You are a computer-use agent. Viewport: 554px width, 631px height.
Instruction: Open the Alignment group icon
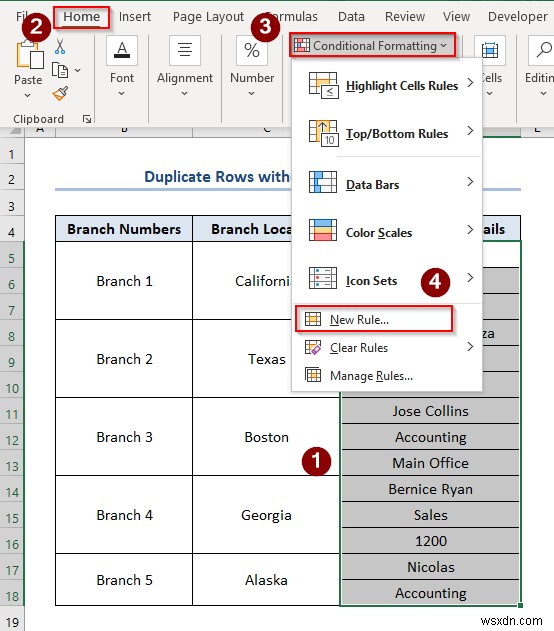coord(185,50)
